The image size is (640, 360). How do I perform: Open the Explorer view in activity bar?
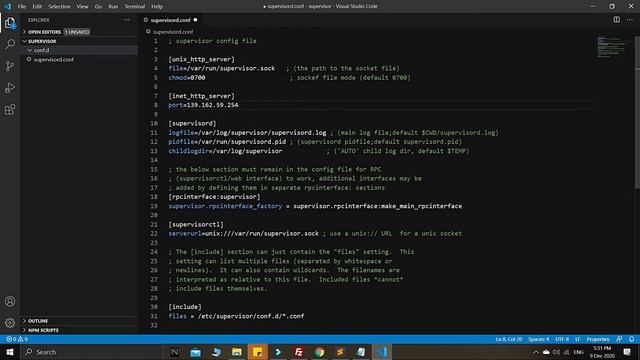pos(10,23)
